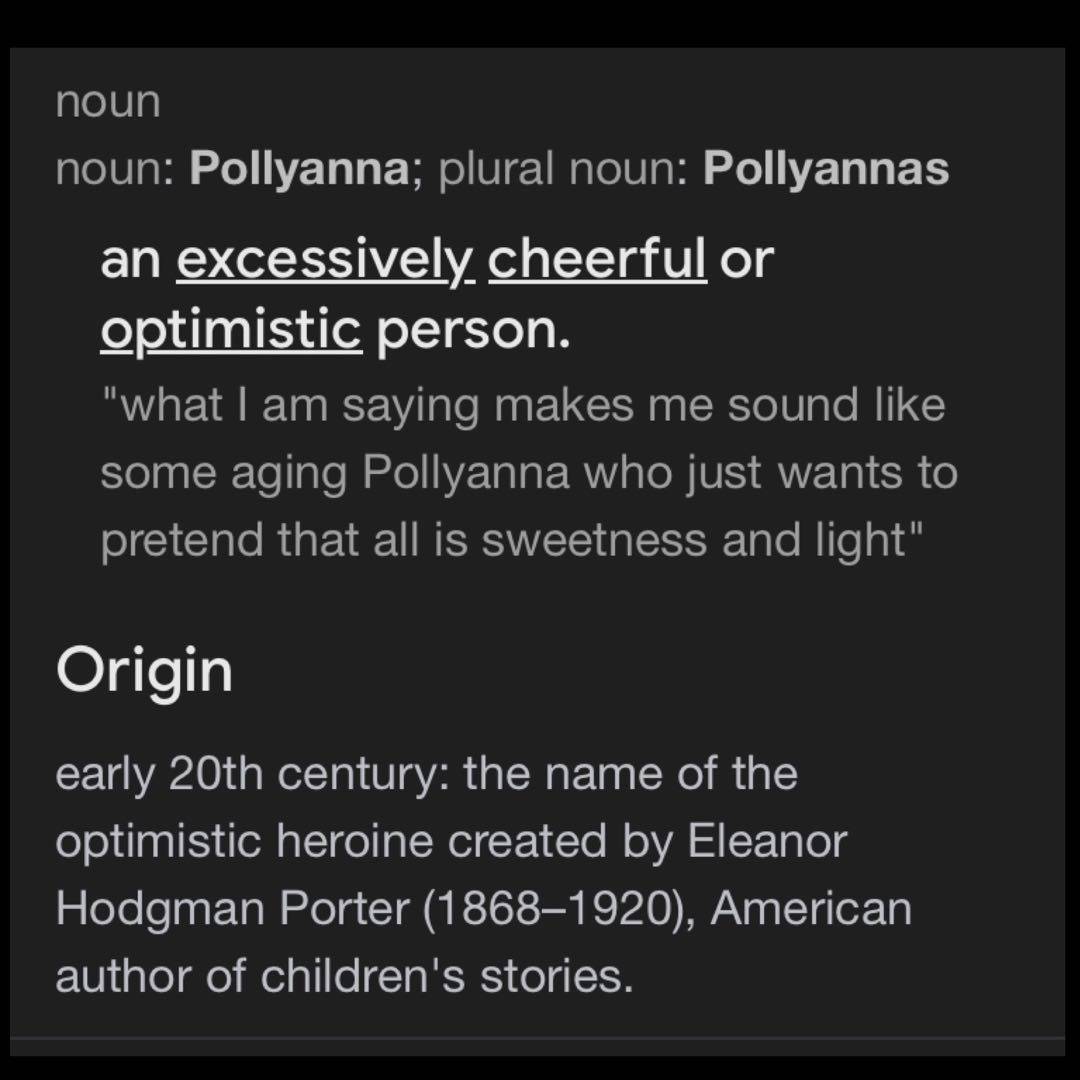Click the top 'noun' part-of-speech label
This screenshot has height=1080, width=1080.
pyautogui.click(x=108, y=102)
